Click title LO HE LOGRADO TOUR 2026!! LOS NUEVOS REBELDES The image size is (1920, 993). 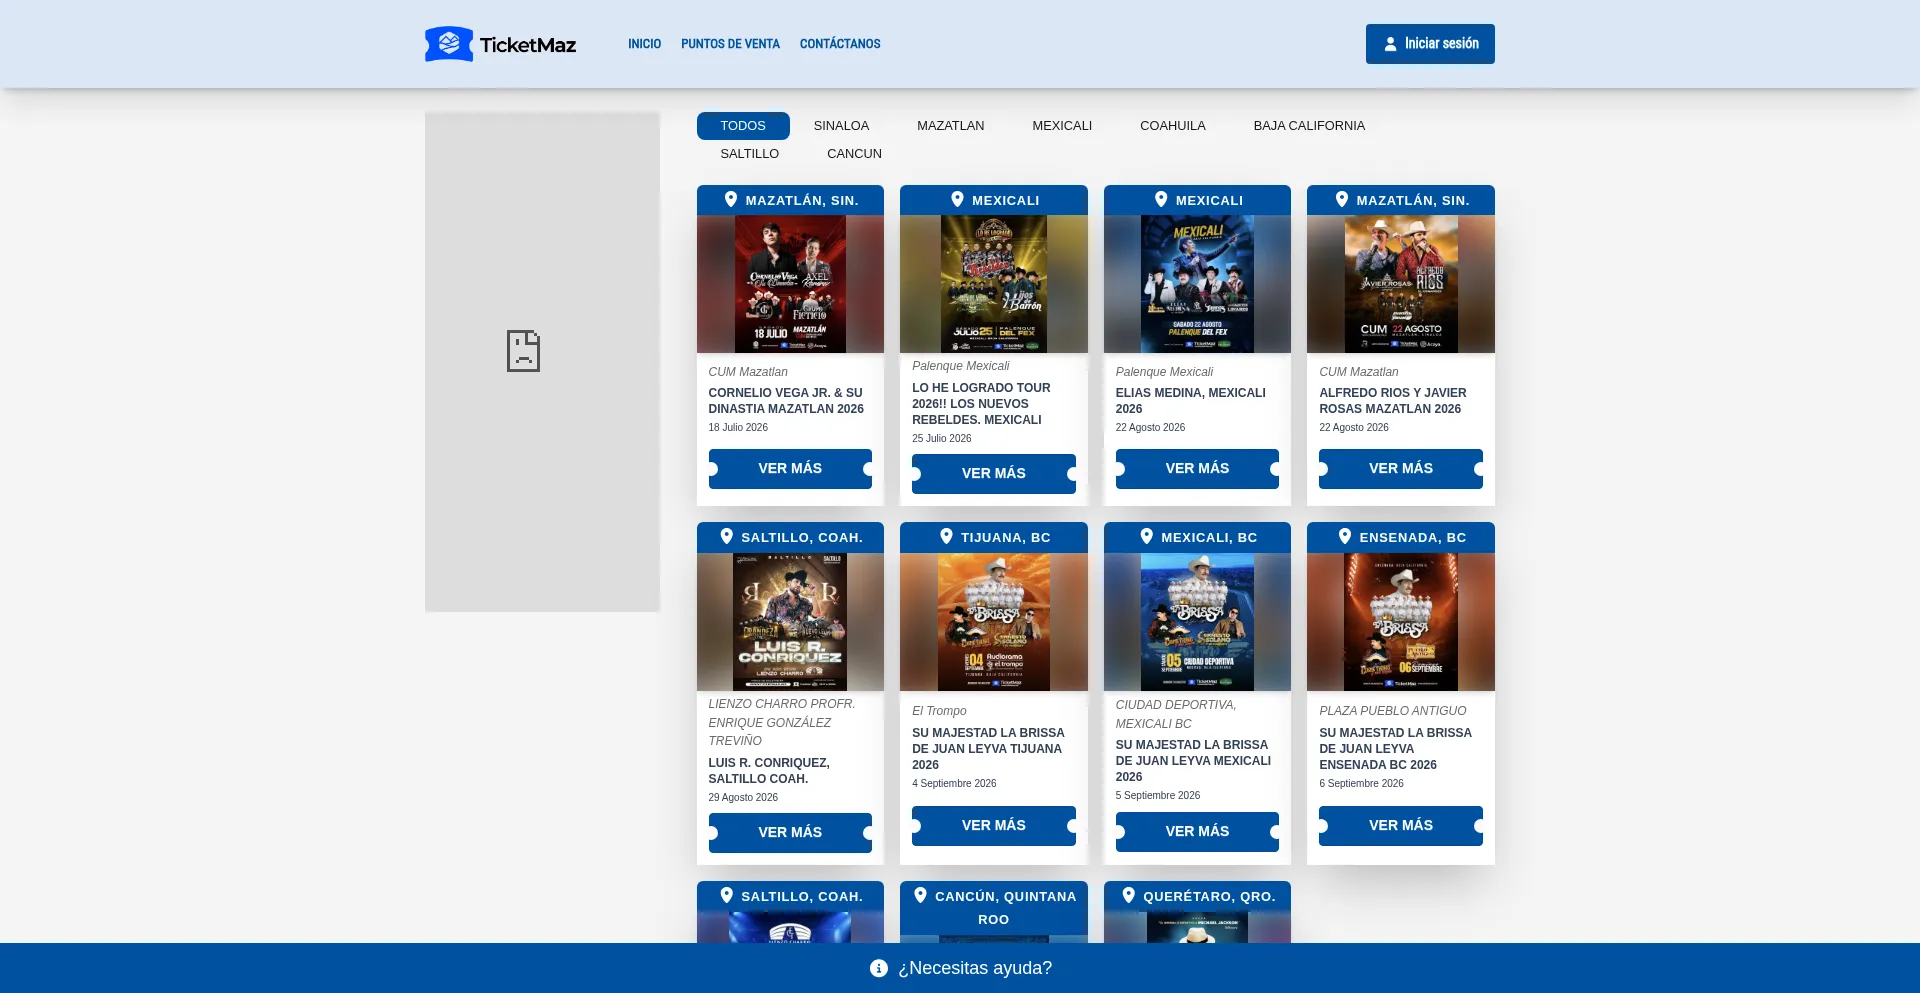[x=981, y=404]
